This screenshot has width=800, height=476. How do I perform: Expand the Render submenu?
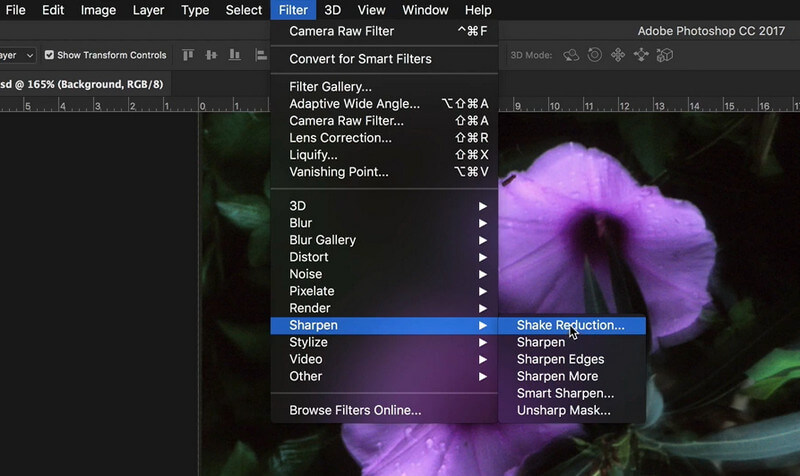[384, 308]
